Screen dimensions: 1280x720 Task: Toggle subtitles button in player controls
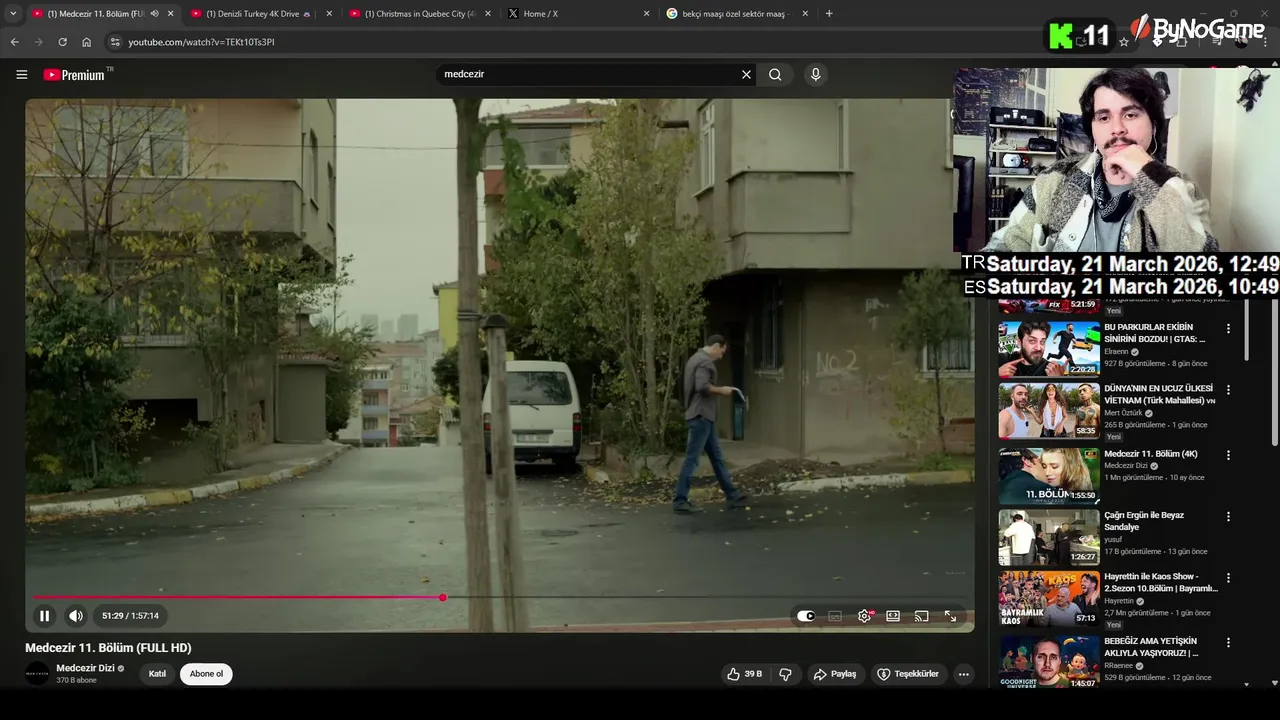tap(835, 616)
